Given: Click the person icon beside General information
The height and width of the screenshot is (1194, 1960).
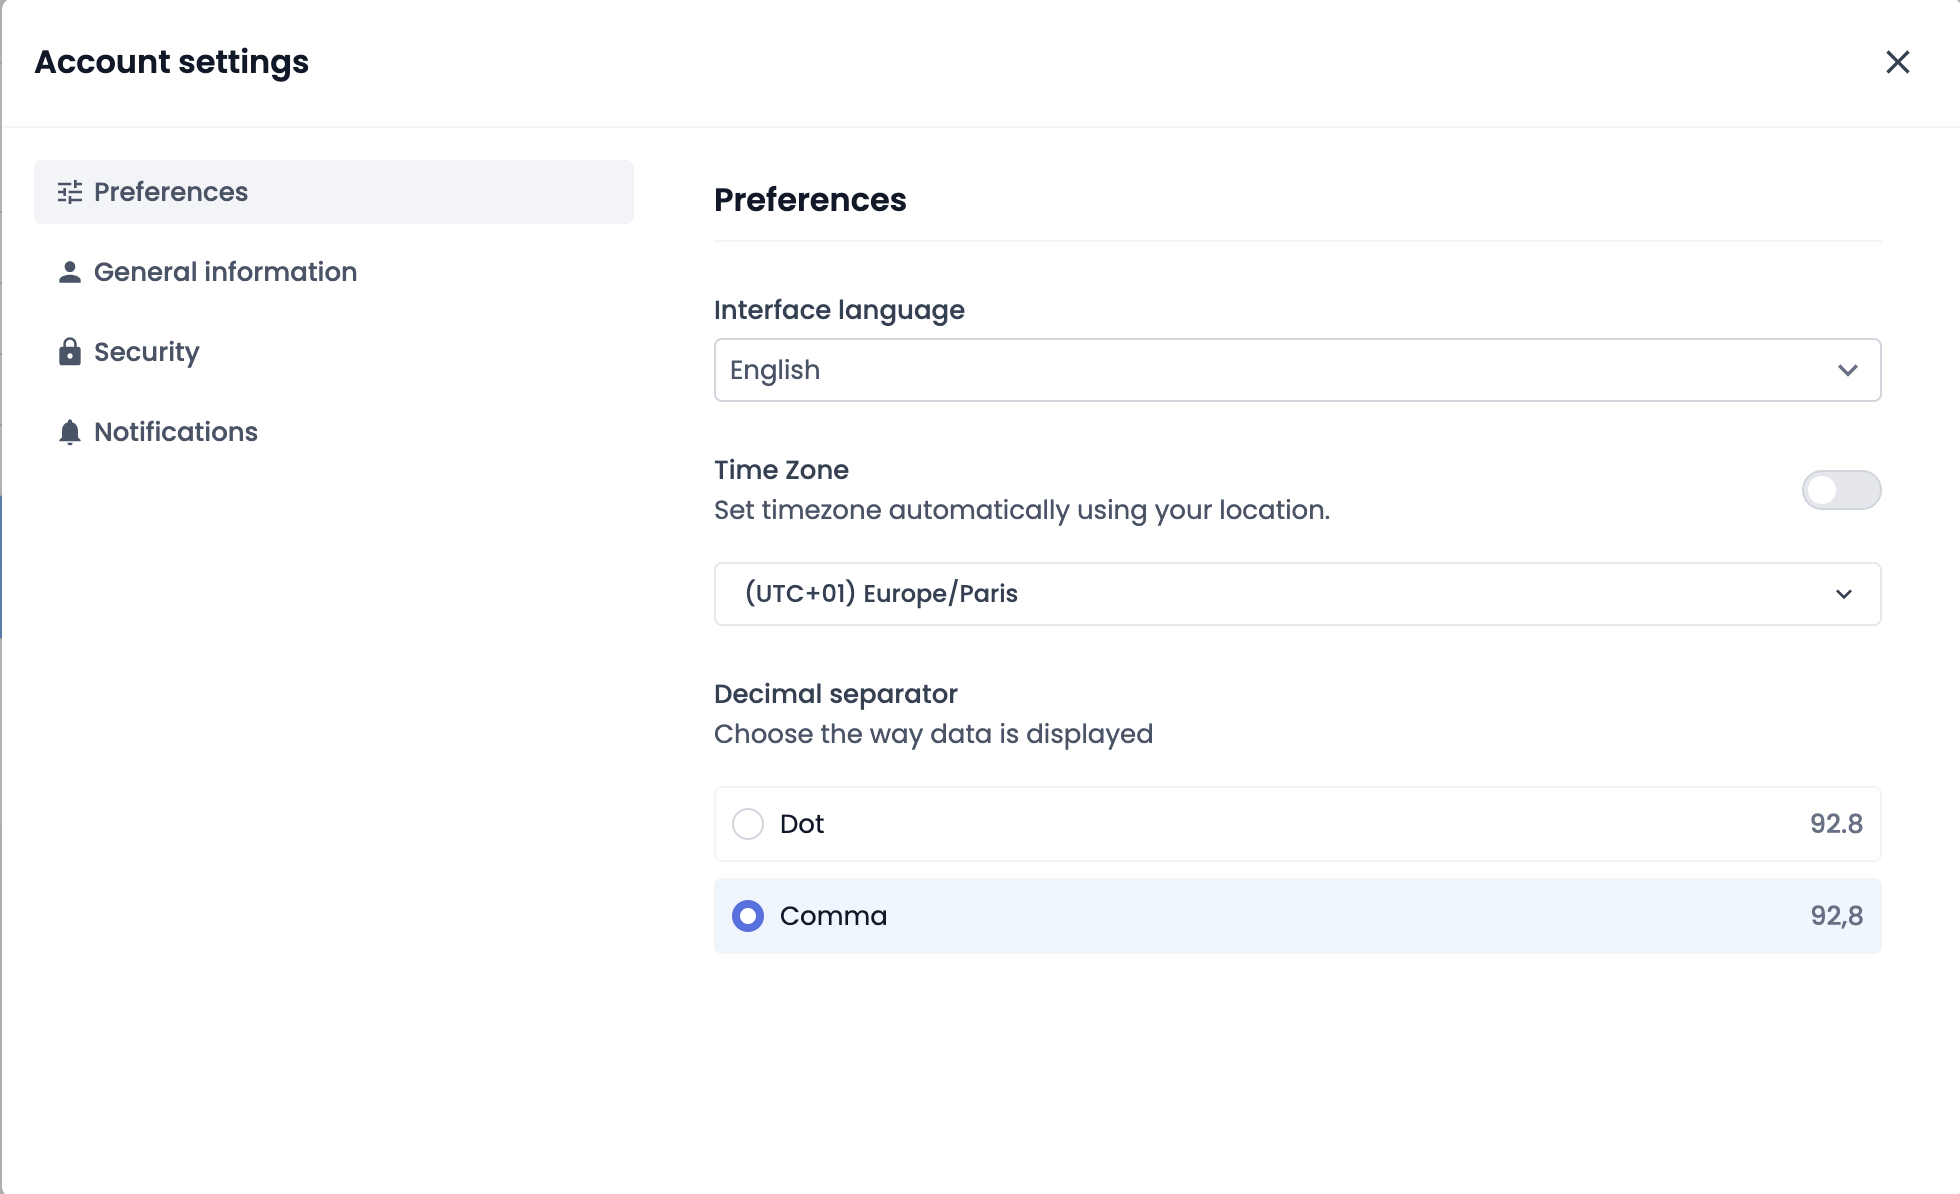Looking at the screenshot, I should coord(69,272).
